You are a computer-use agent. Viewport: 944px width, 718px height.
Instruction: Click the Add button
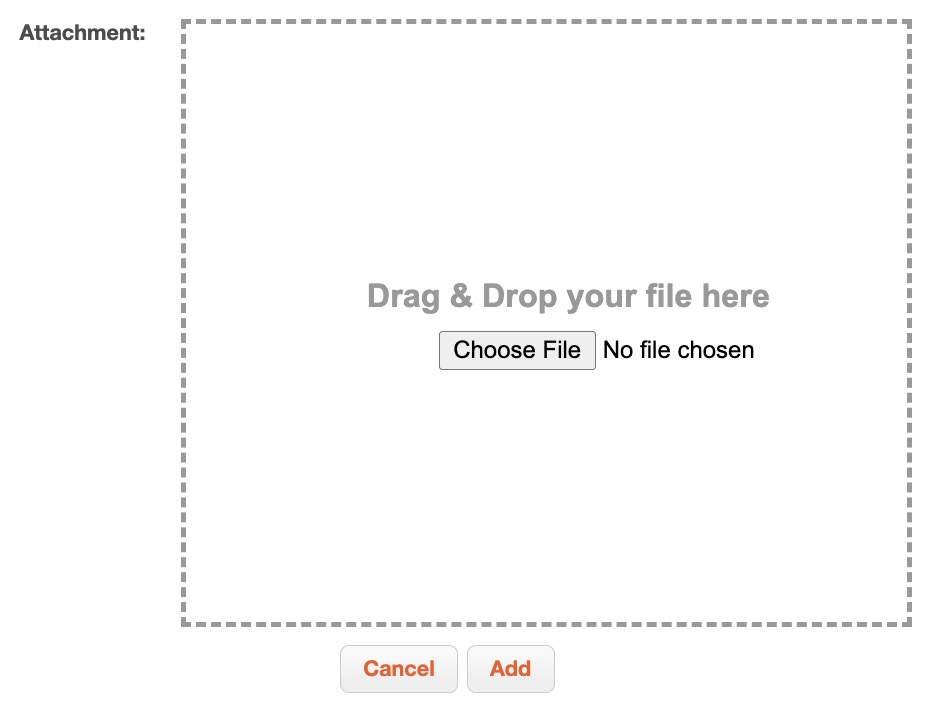point(510,669)
